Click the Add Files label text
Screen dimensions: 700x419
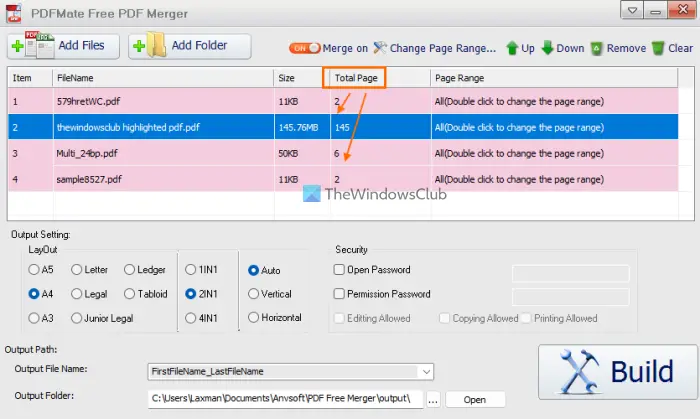81,45
